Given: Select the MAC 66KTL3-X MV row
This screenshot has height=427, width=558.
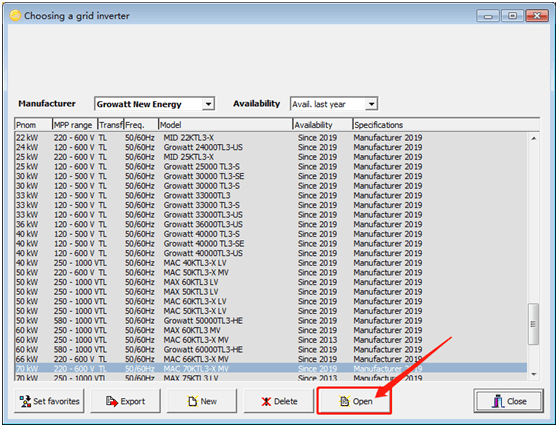Looking at the screenshot, I should pos(271,359).
